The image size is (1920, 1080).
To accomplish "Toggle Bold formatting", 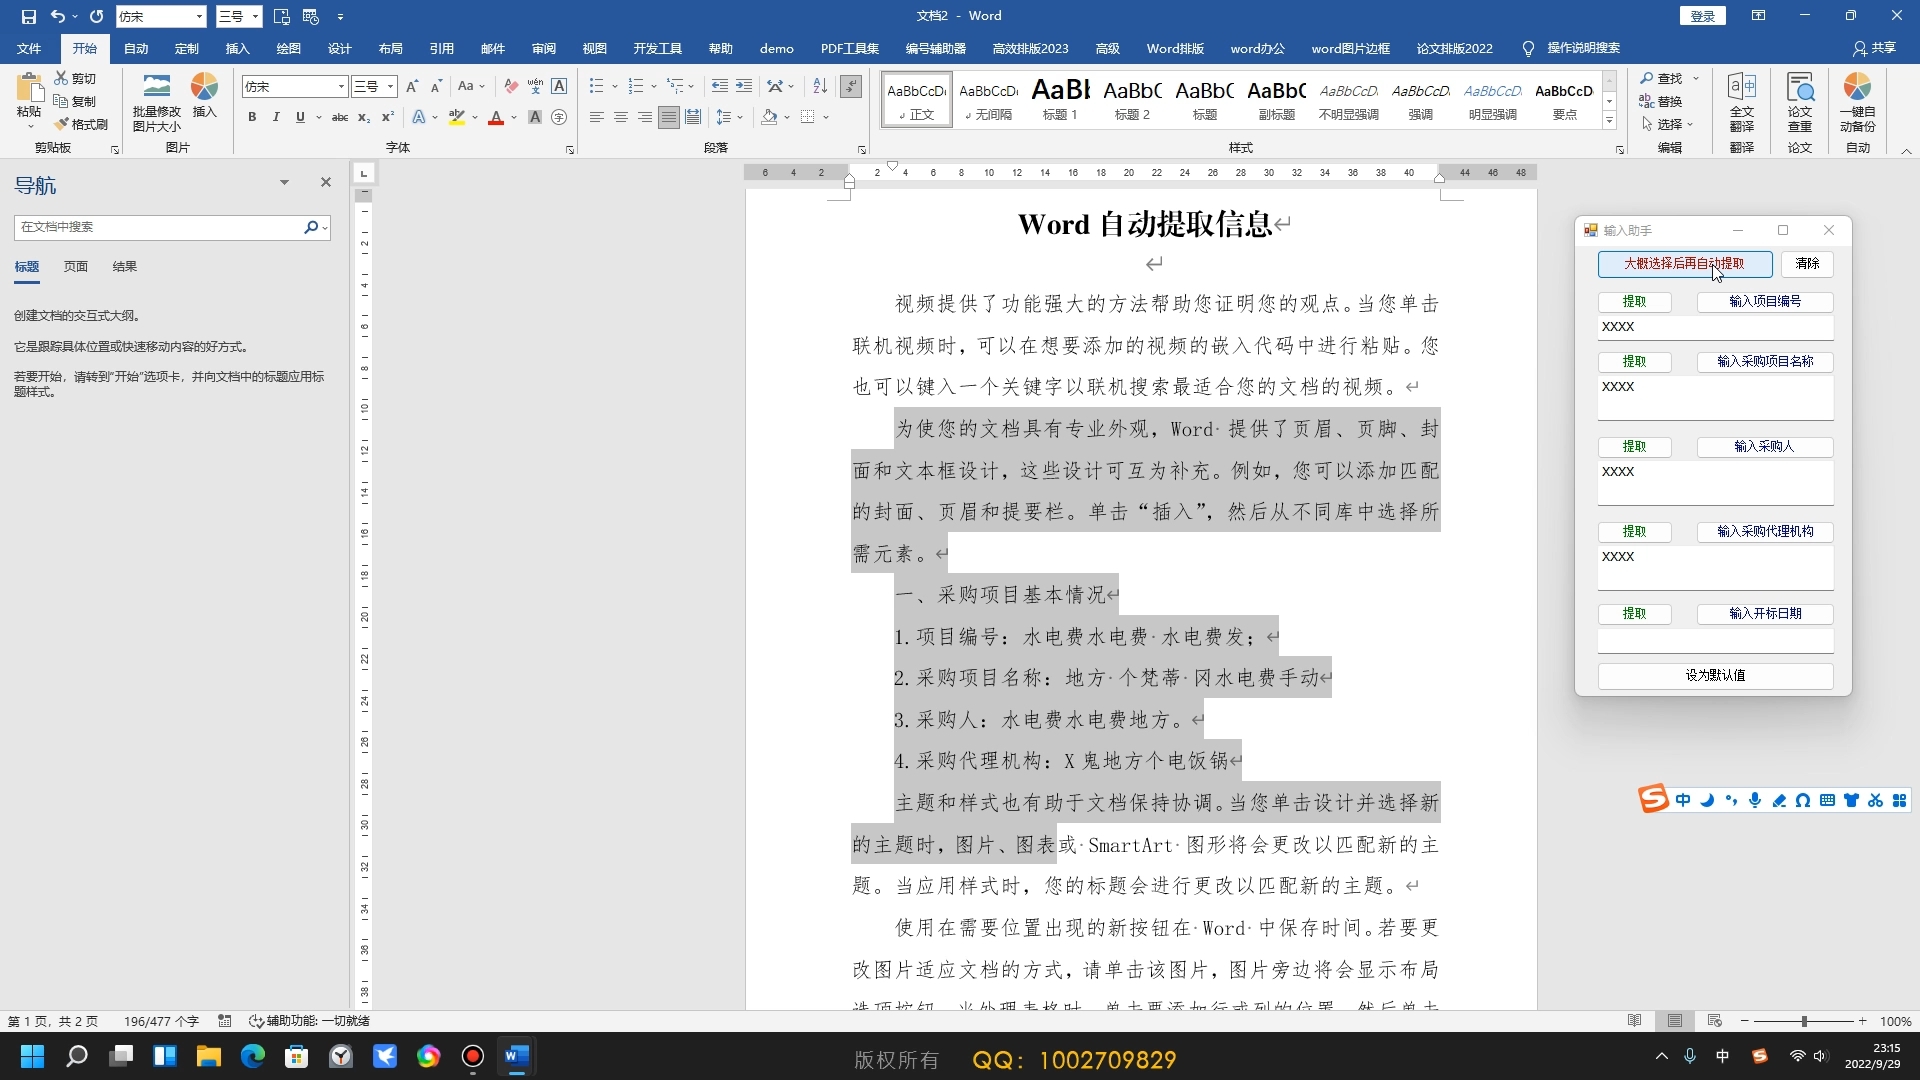I will (252, 117).
